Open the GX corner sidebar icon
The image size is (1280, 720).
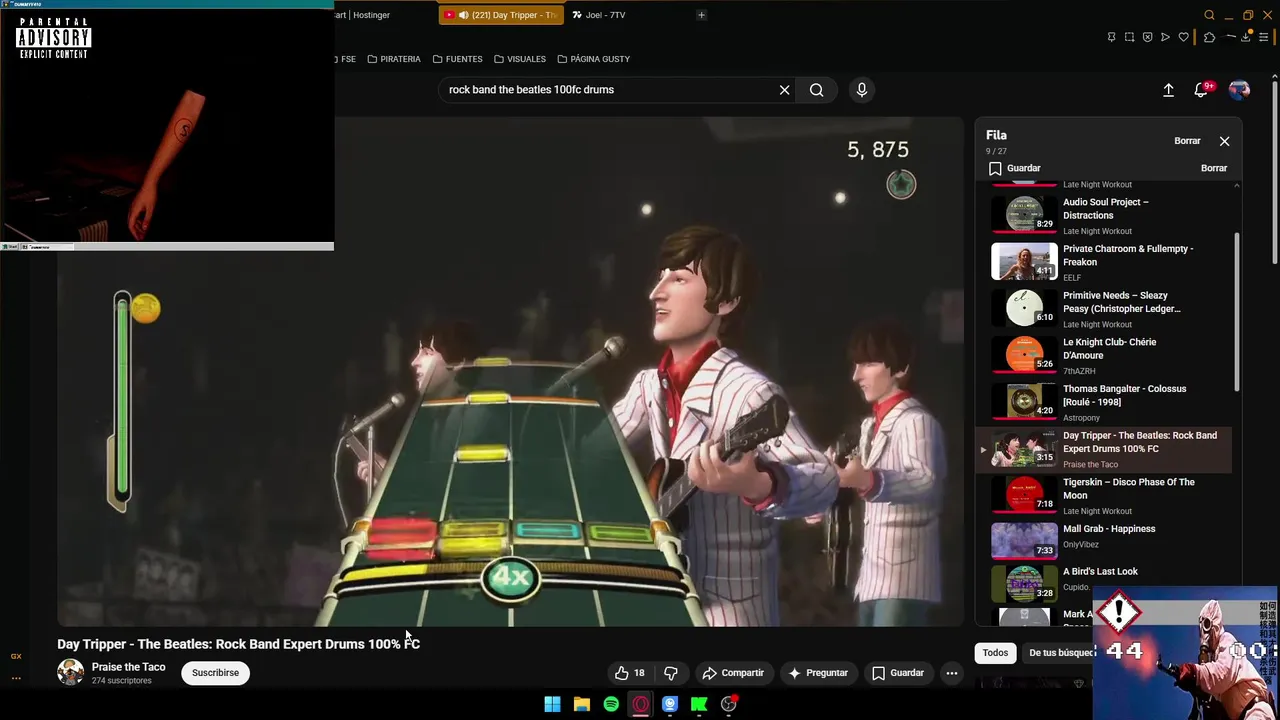point(16,656)
